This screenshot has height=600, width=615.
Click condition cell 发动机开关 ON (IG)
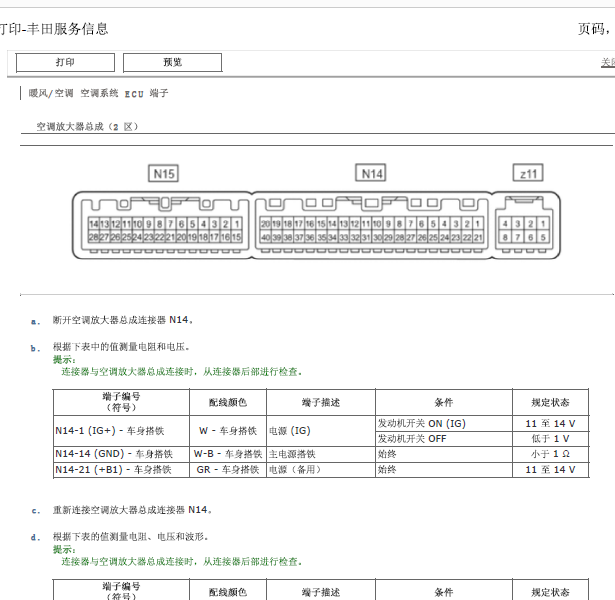click(444, 424)
